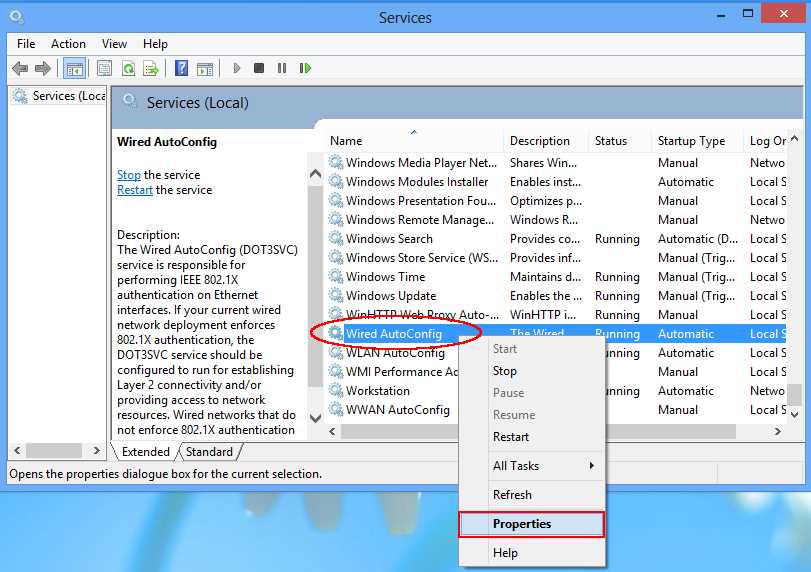Click gear icon beside WMI Performance Adapter

336,371
